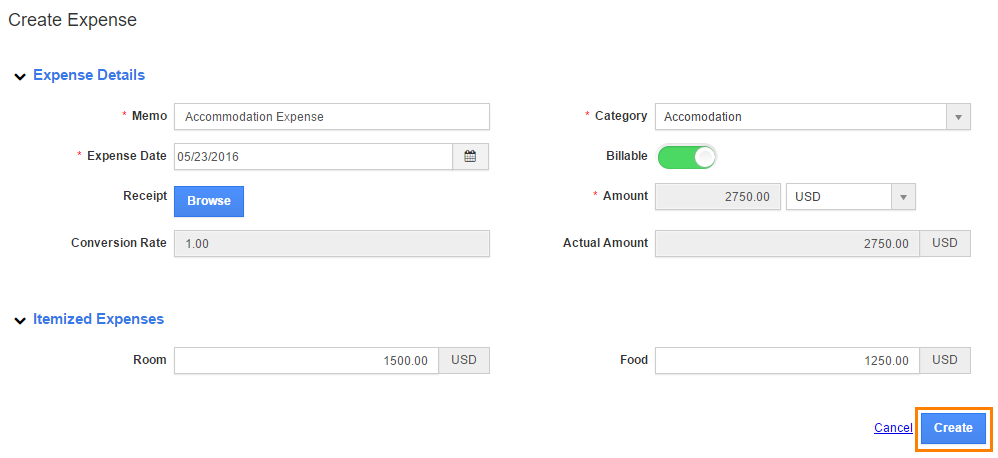Click the Cancel link
Screen dimensions: 998x458
click(x=892, y=428)
